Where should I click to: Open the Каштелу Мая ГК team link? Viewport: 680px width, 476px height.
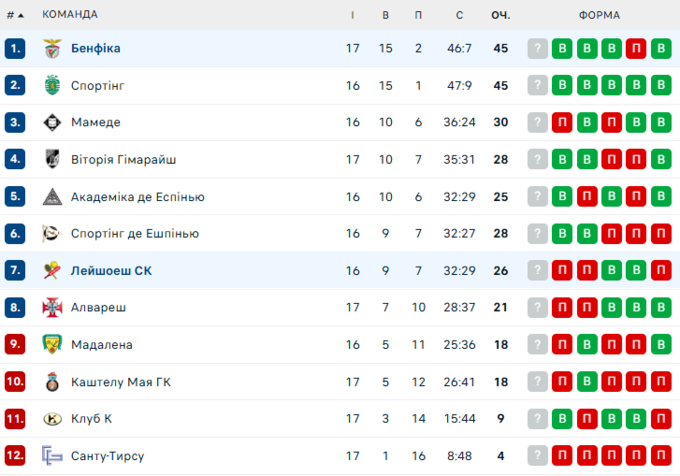[121, 382]
